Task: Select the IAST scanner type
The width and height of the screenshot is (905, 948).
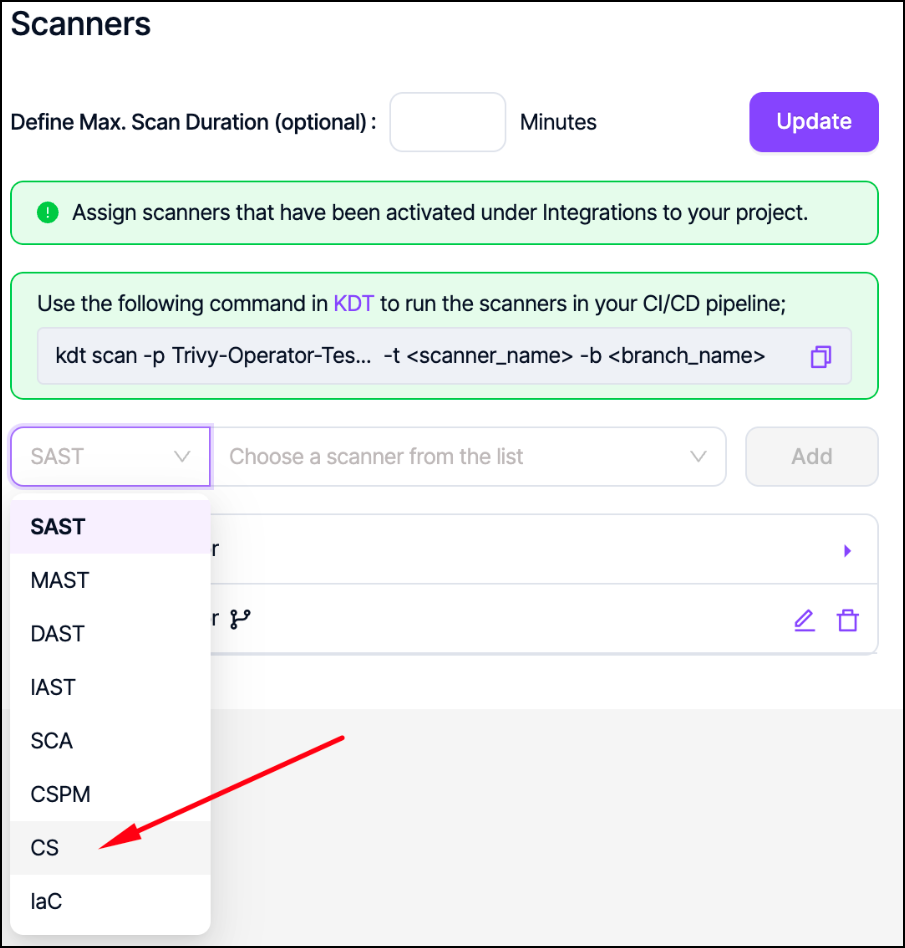Action: tap(53, 687)
